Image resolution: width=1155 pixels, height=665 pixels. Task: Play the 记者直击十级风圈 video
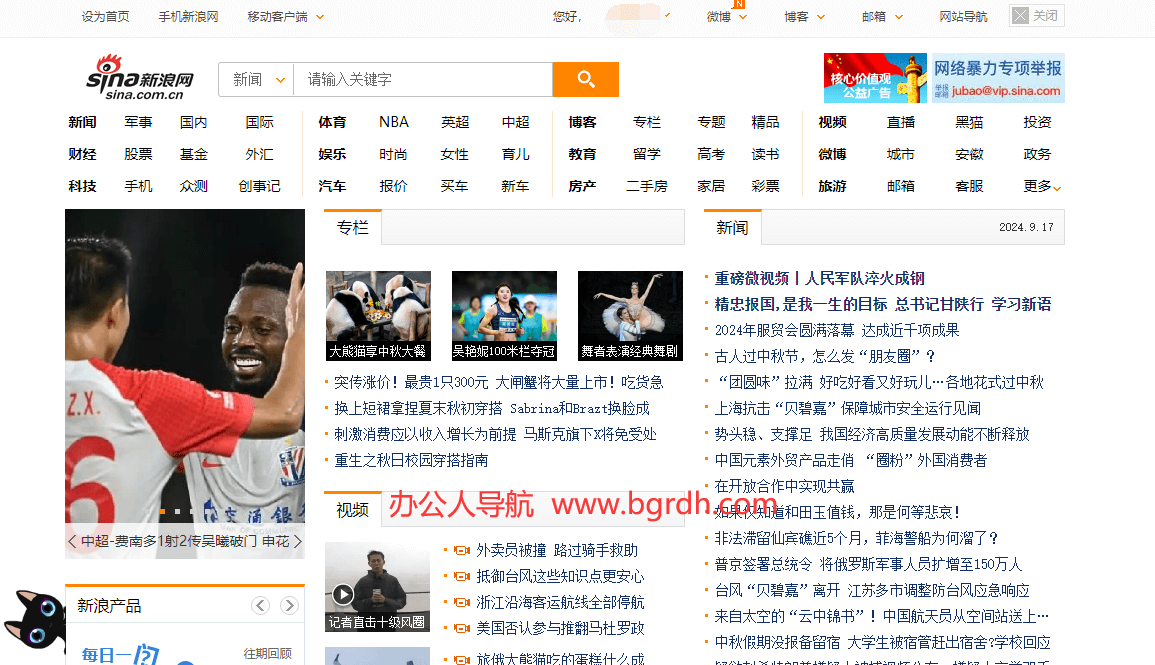[343, 595]
